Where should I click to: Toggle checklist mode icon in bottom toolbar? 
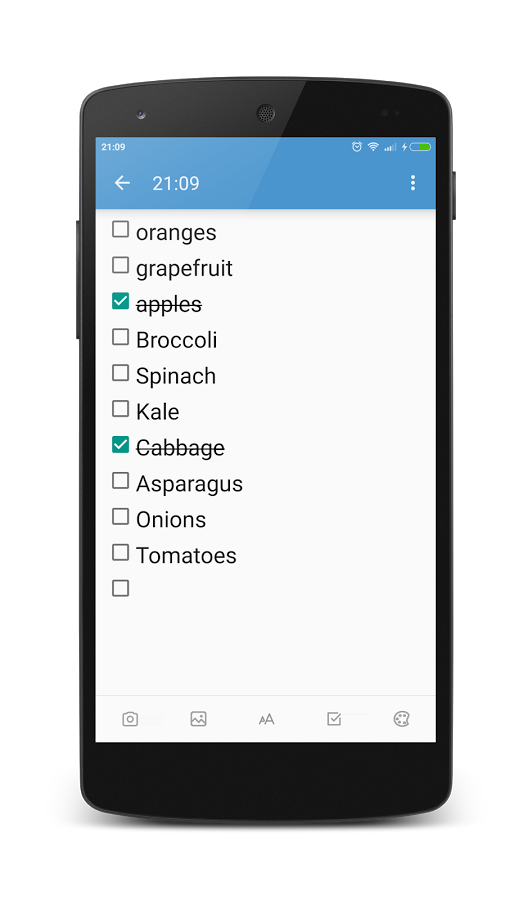(334, 719)
